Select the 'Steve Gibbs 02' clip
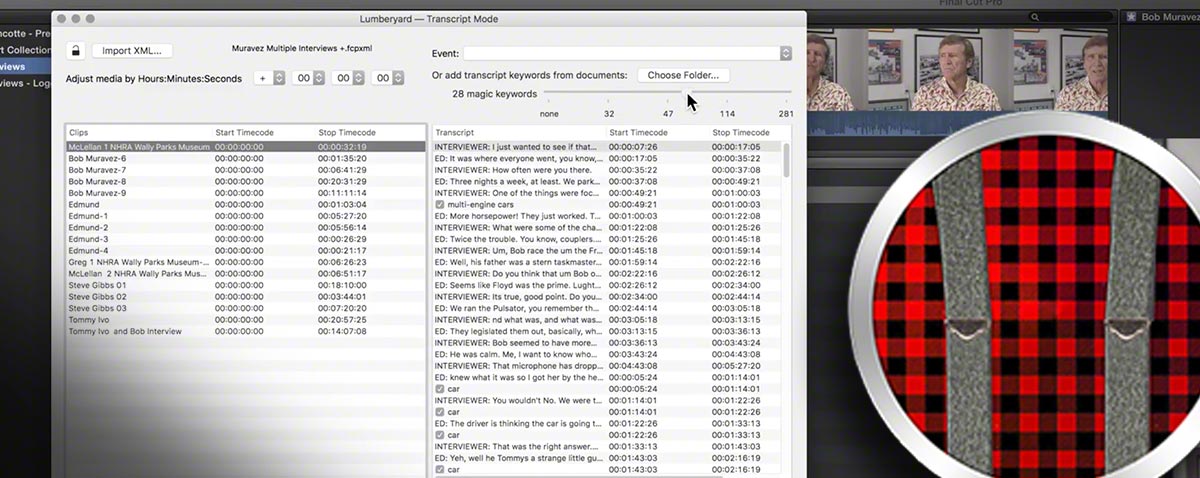The height and width of the screenshot is (478, 1200). [245, 296]
